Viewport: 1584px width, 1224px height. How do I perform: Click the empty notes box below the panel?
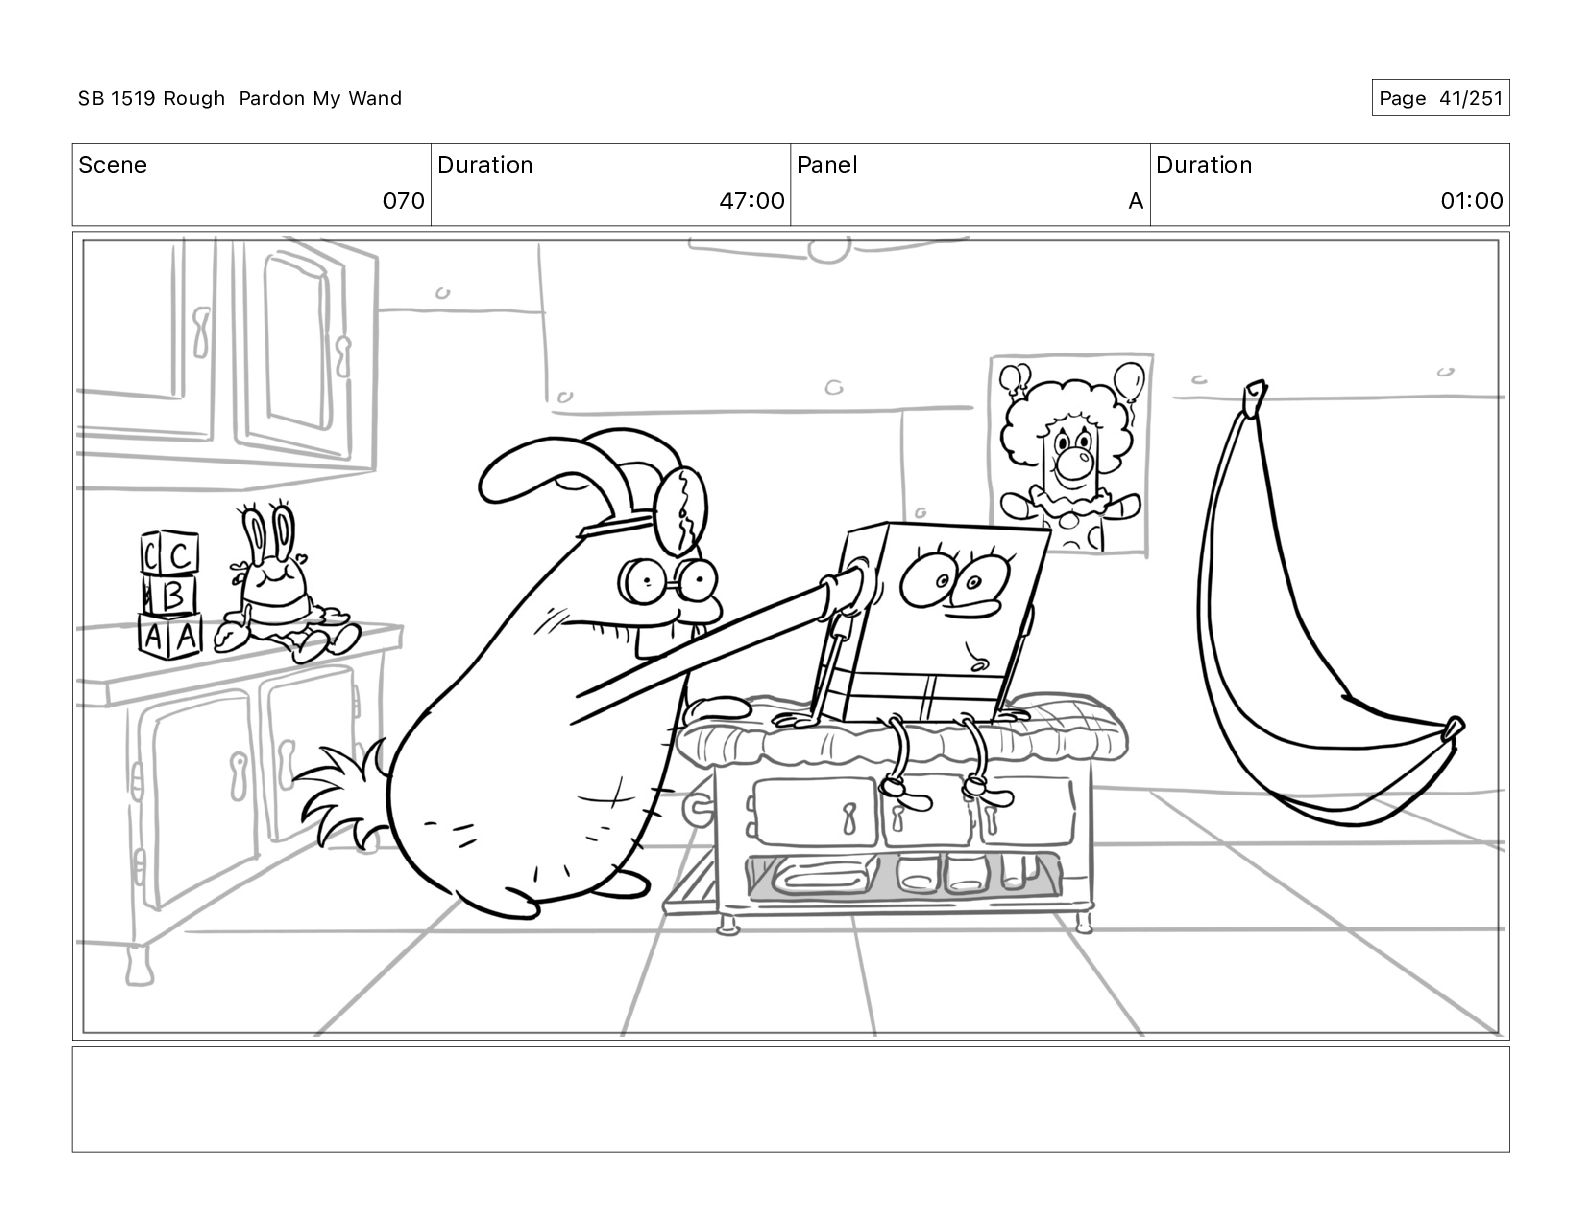click(x=790, y=1099)
